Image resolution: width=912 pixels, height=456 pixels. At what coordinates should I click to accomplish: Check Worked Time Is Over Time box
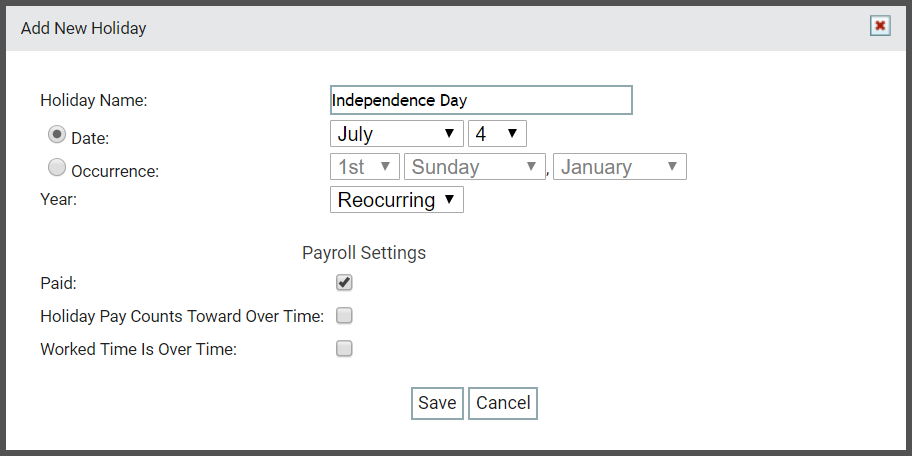pyautogui.click(x=344, y=349)
